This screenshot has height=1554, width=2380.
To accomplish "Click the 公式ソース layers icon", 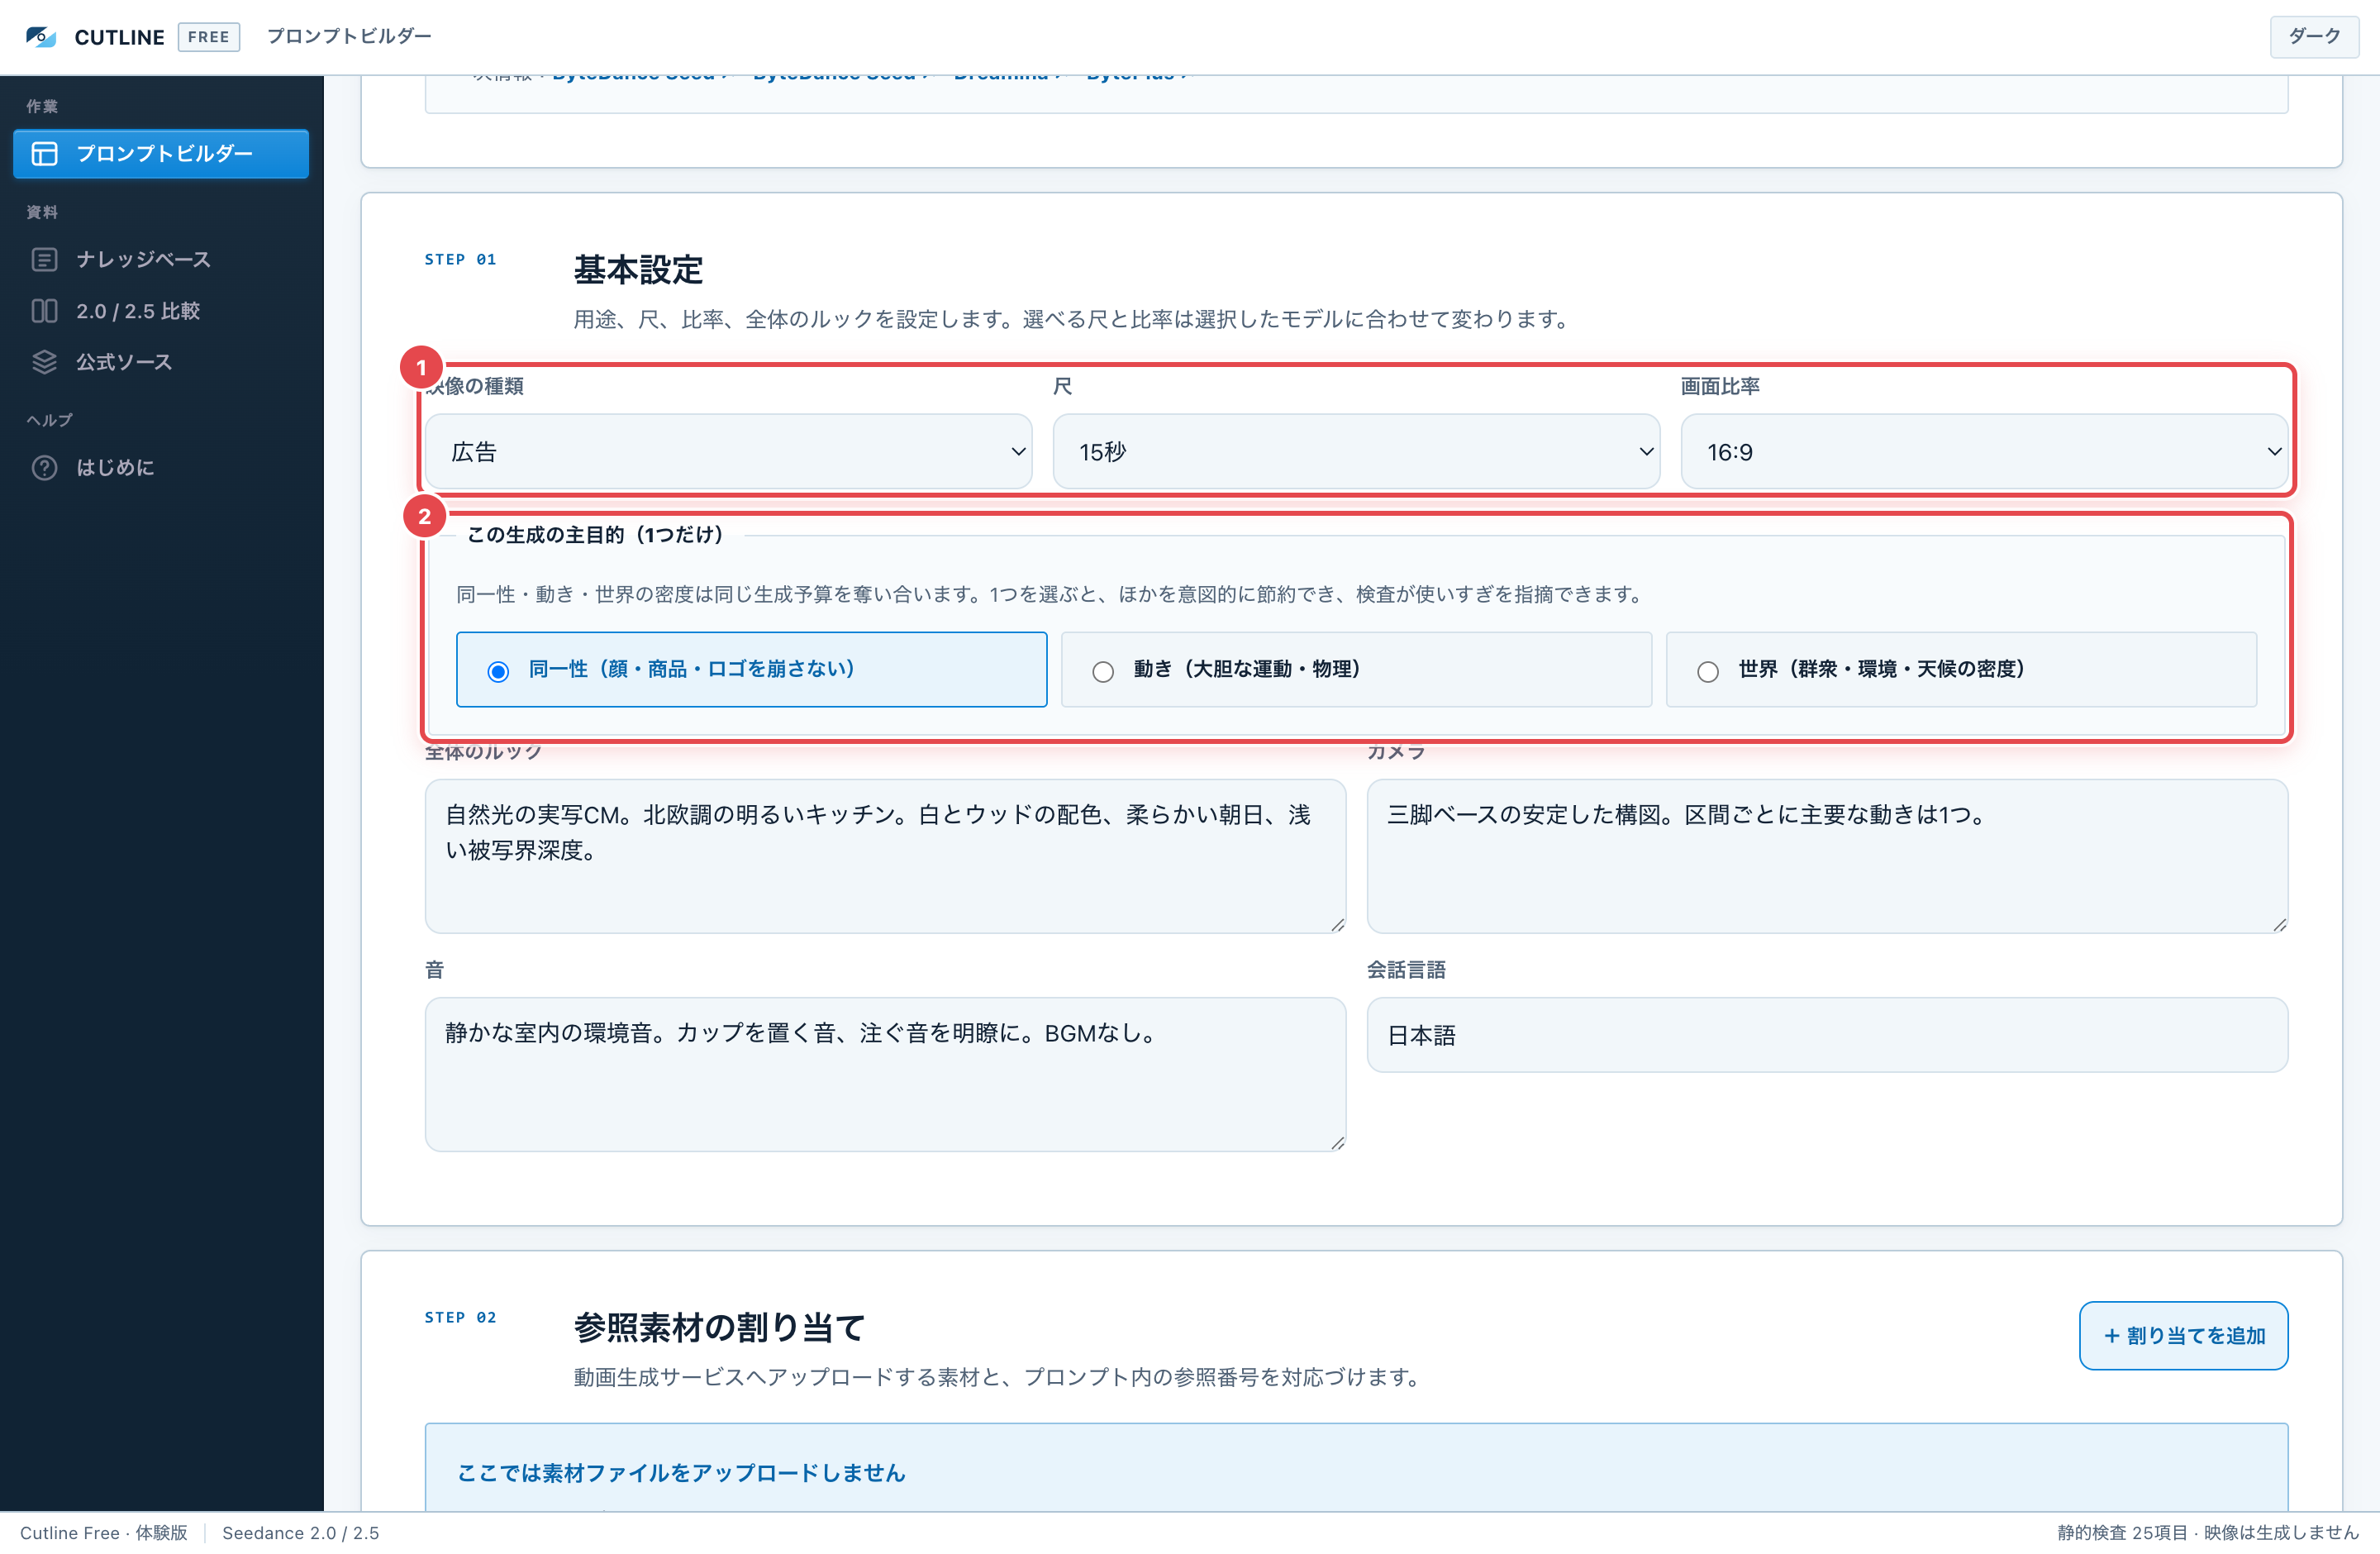I will [x=45, y=362].
